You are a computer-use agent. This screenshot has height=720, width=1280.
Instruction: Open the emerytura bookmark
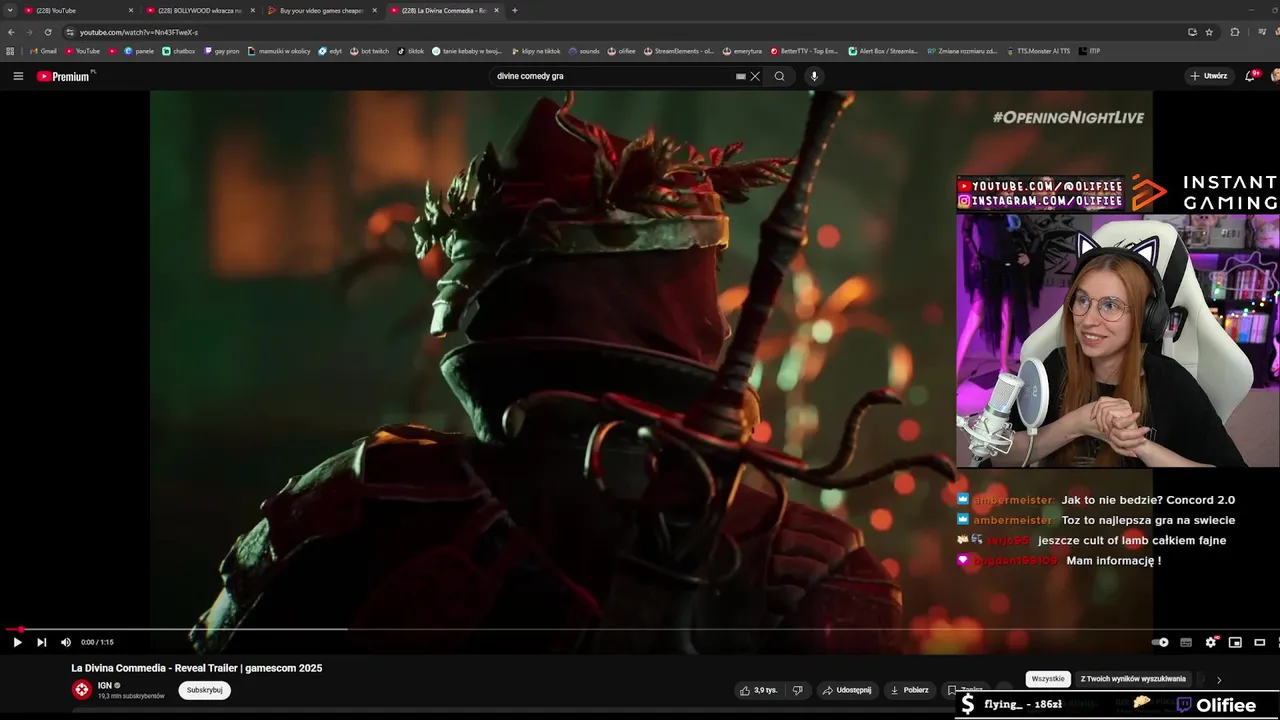742,51
